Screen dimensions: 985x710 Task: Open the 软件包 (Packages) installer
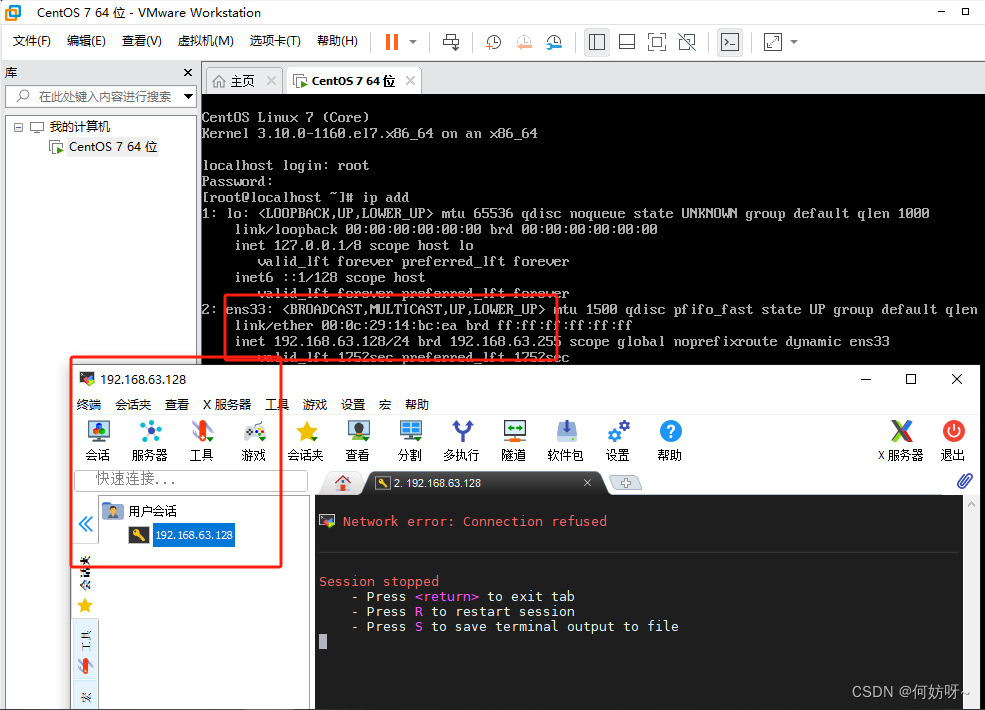(x=566, y=440)
